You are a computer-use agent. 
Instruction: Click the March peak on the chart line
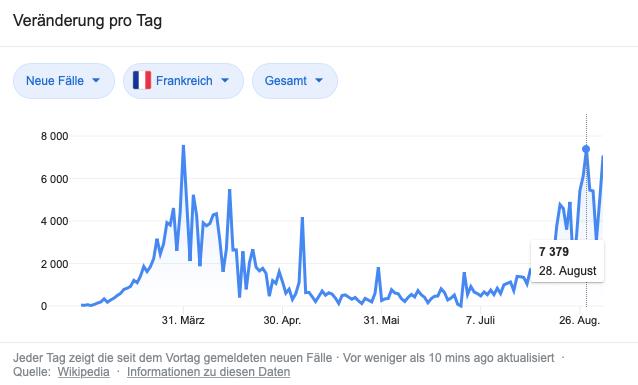(x=184, y=146)
